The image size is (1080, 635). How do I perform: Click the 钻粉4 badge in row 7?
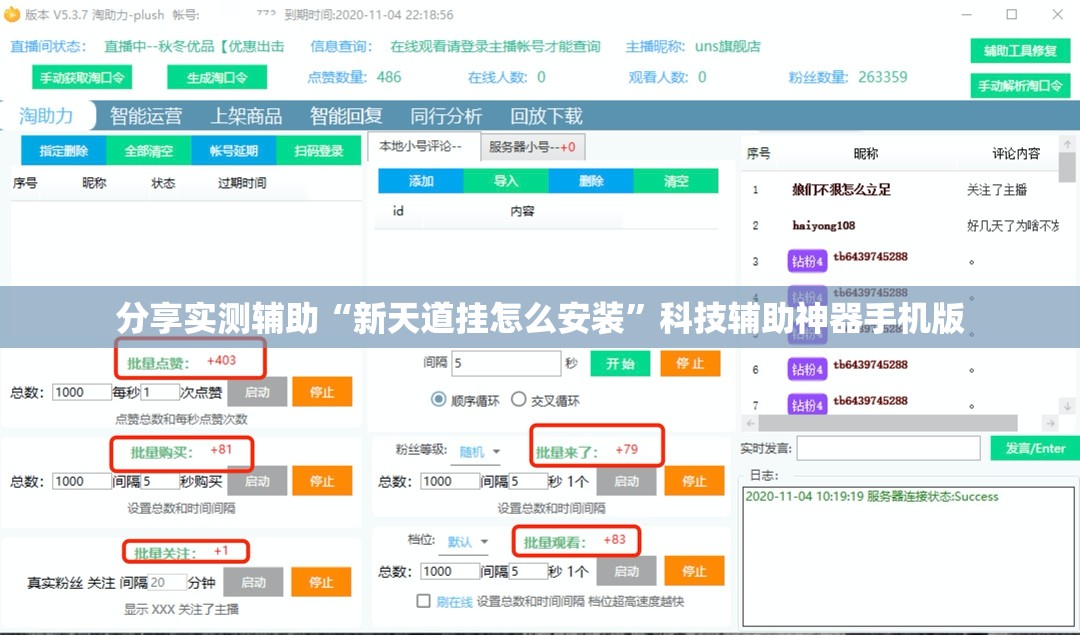point(807,404)
